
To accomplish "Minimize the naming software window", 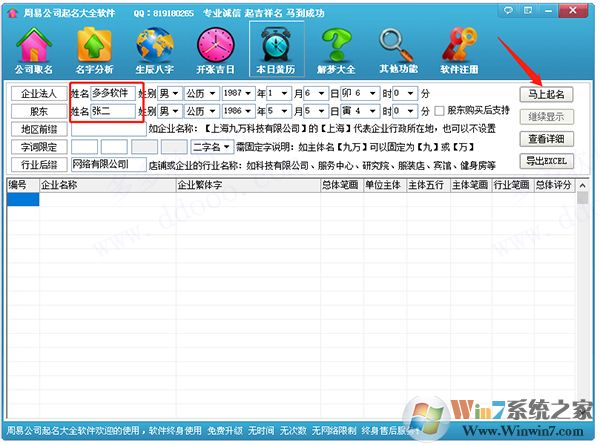I will [x=548, y=11].
